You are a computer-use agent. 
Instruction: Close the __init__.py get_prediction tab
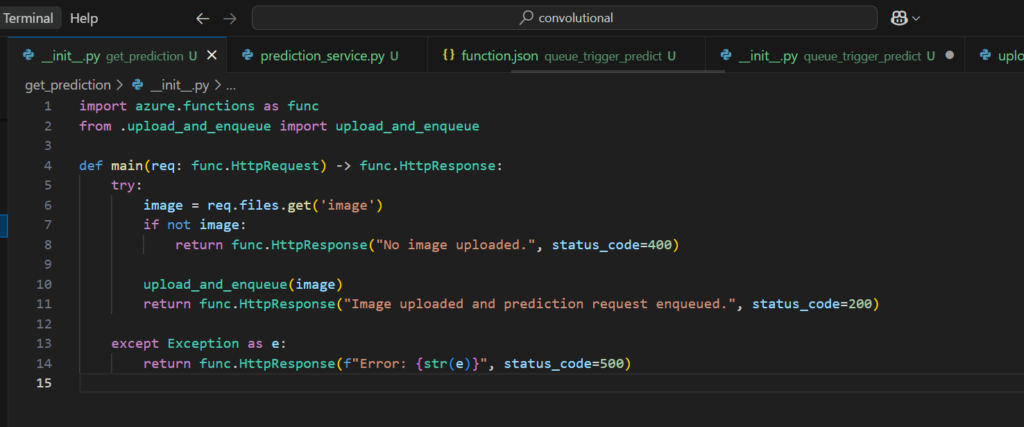[x=212, y=55]
